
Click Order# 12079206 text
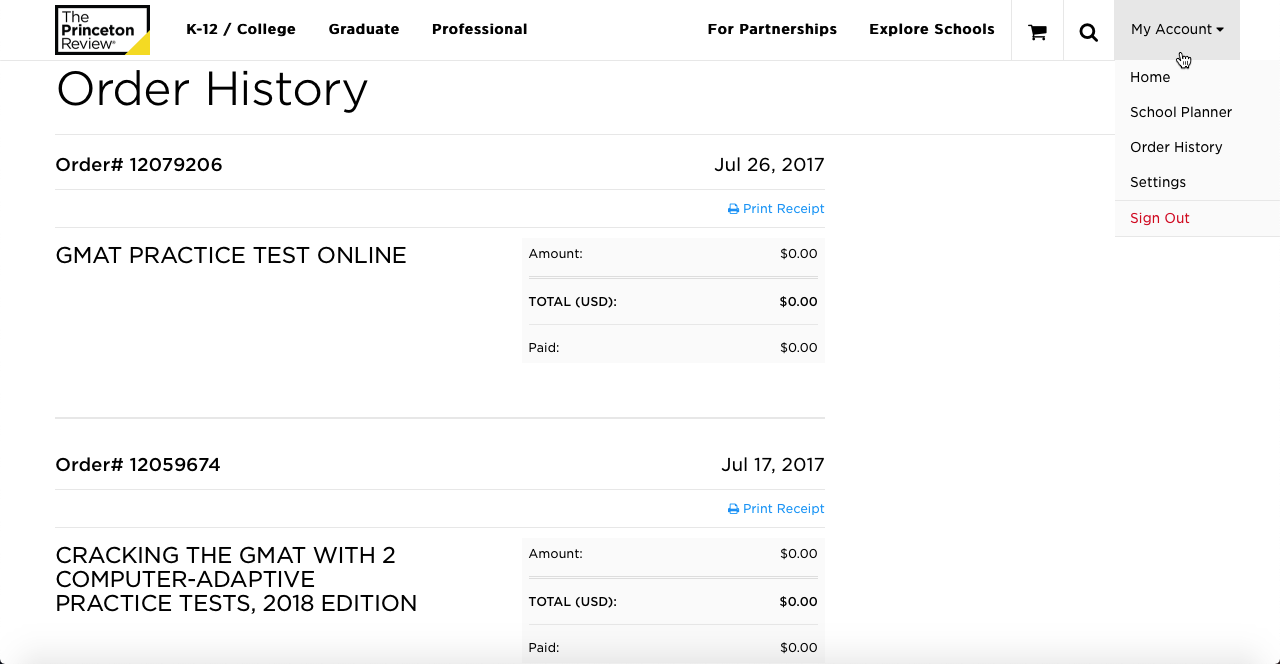pos(139,165)
